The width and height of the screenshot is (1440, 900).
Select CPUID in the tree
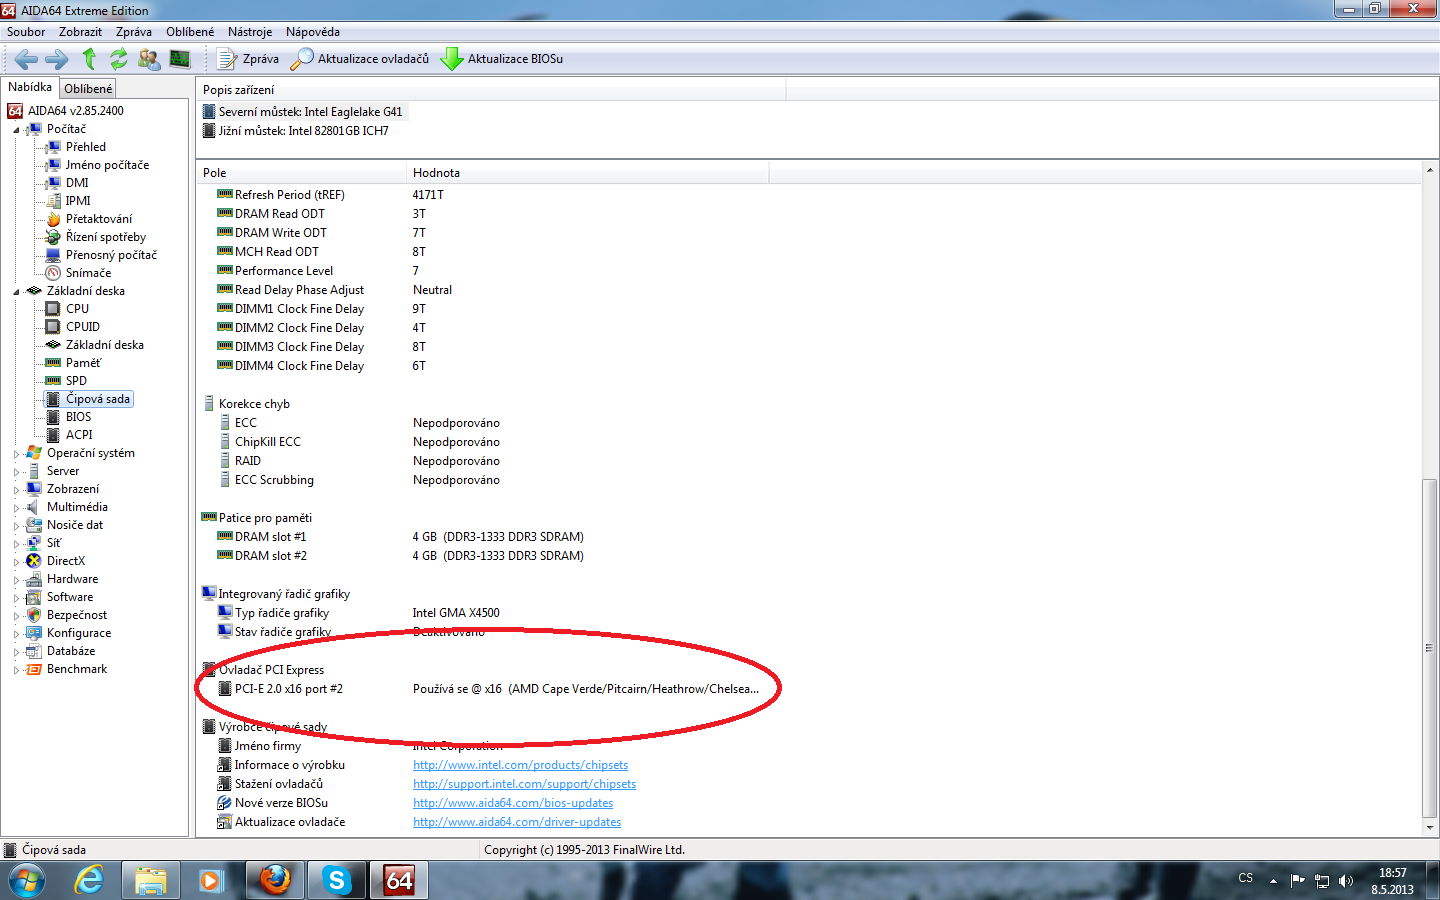[82, 327]
